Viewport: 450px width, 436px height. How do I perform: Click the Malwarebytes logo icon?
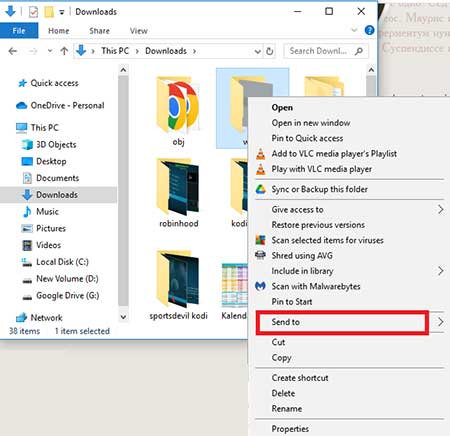(260, 286)
